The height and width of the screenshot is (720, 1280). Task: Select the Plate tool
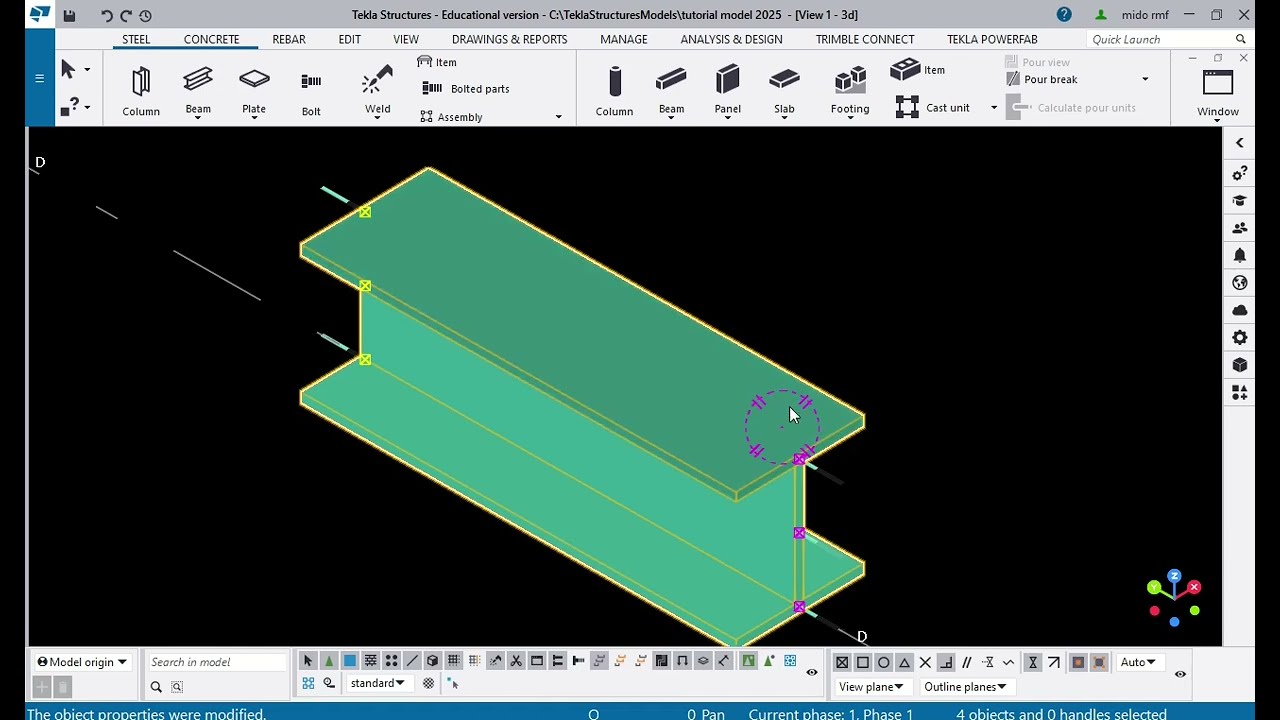254,91
